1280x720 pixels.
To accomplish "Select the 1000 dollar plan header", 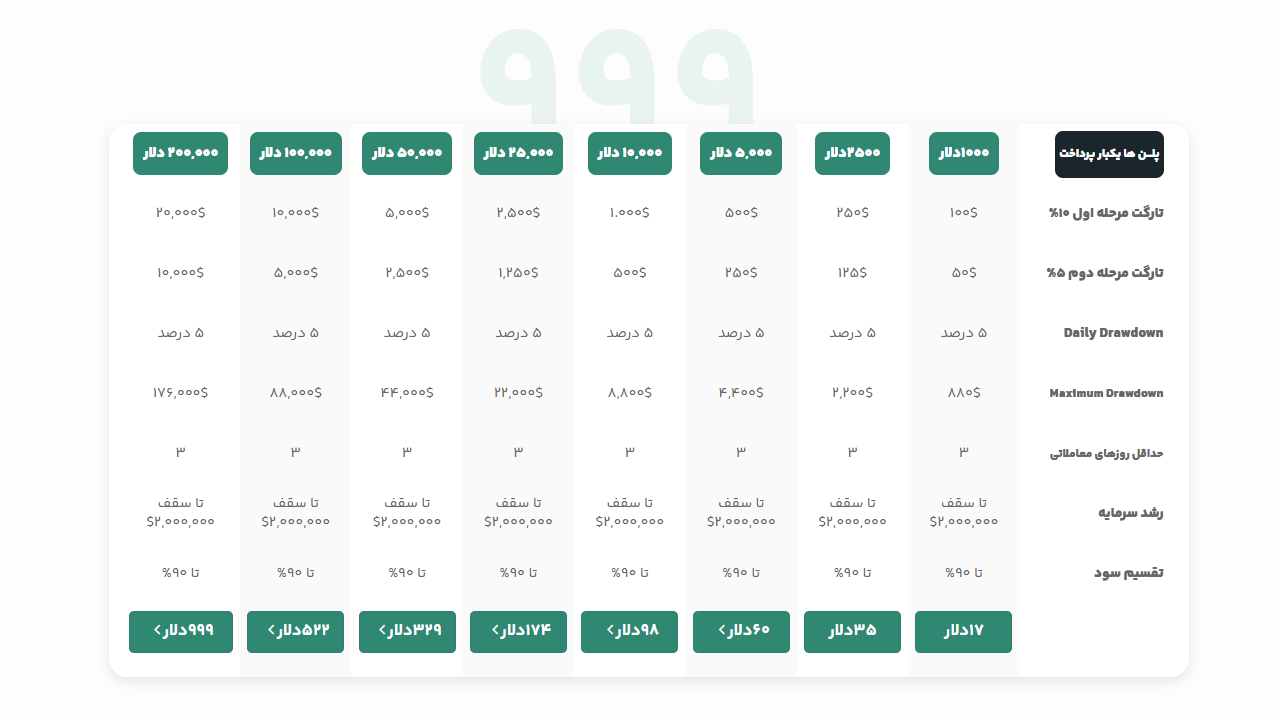I will pos(963,153).
